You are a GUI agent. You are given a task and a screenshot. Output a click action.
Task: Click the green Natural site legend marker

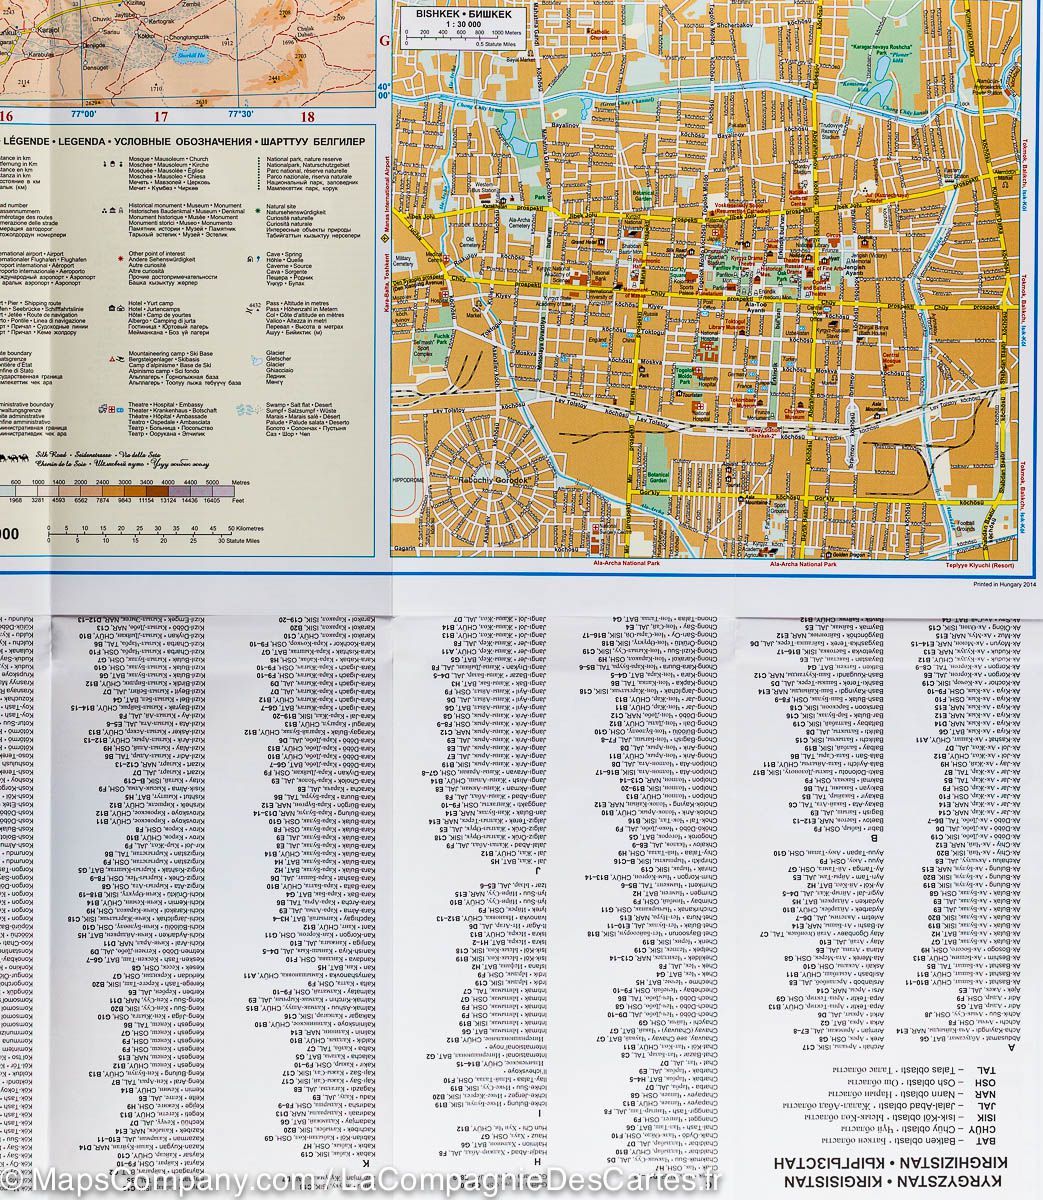tap(258, 211)
